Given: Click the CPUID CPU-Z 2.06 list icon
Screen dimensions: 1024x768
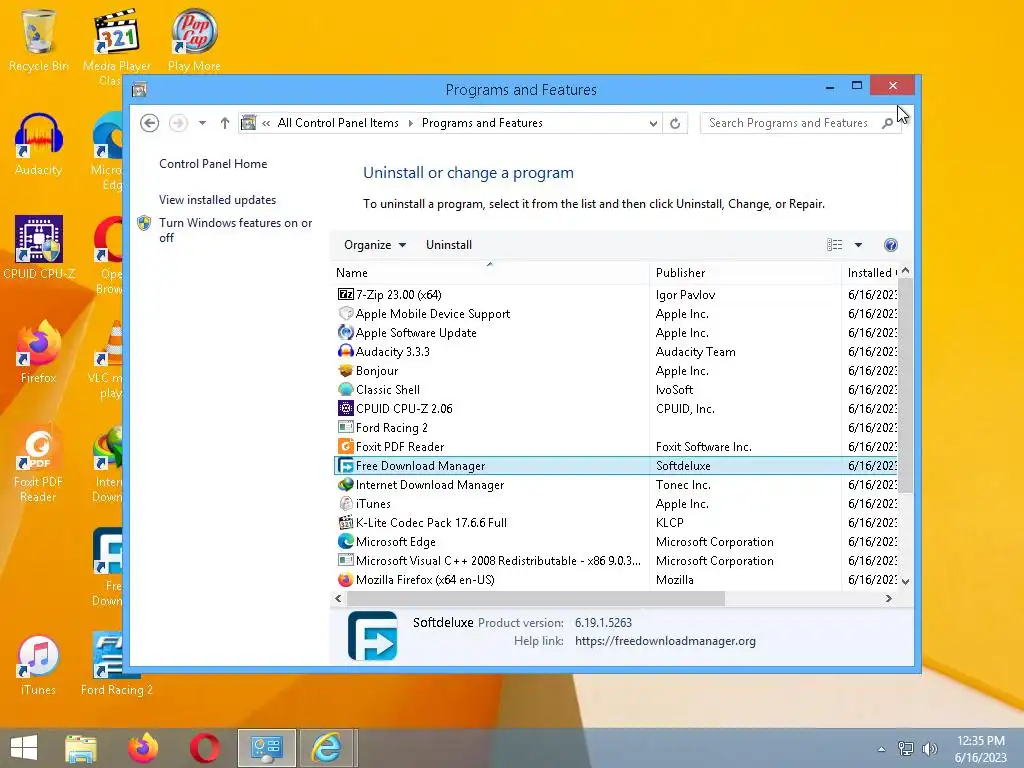Looking at the screenshot, I should (x=345, y=408).
